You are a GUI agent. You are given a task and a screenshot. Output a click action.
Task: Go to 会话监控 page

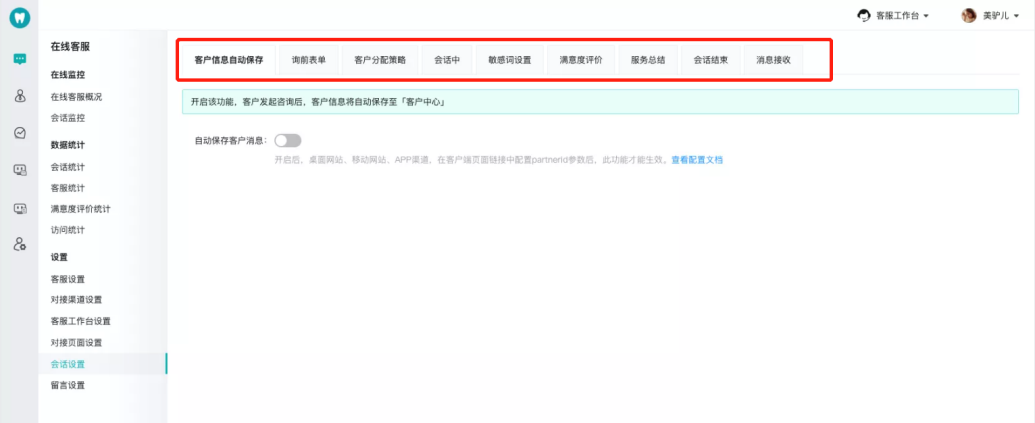click(x=68, y=118)
